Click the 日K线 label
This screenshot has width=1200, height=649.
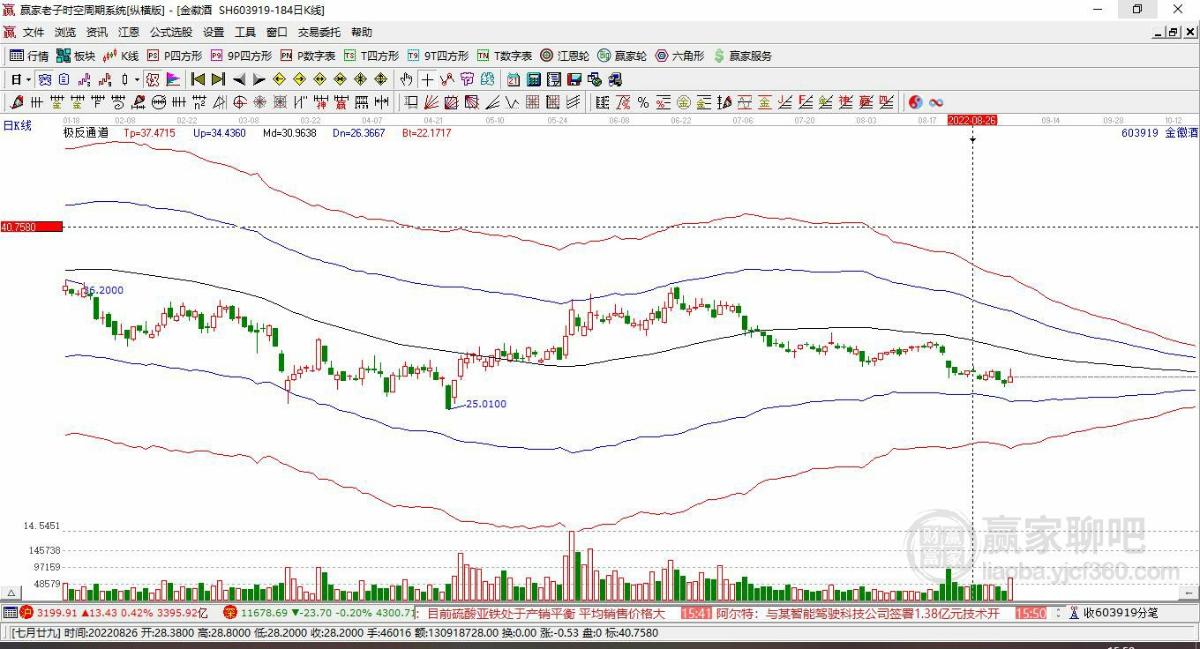pos(17,125)
